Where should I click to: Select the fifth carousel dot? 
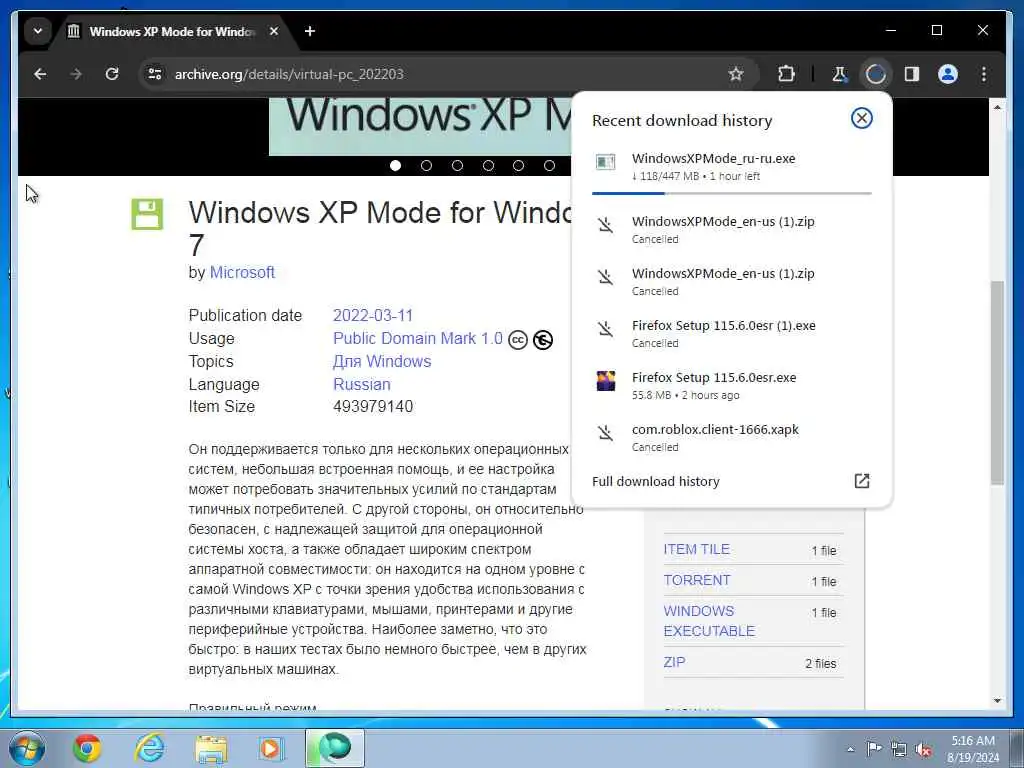coord(519,166)
